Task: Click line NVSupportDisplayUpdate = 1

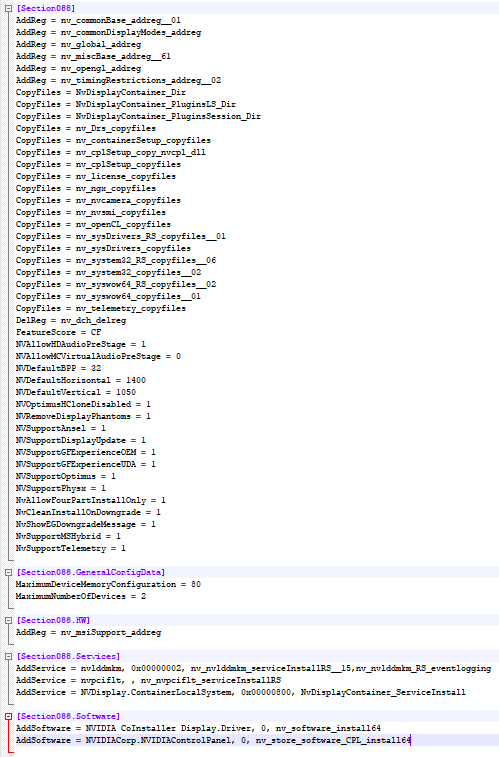Action: (81, 440)
